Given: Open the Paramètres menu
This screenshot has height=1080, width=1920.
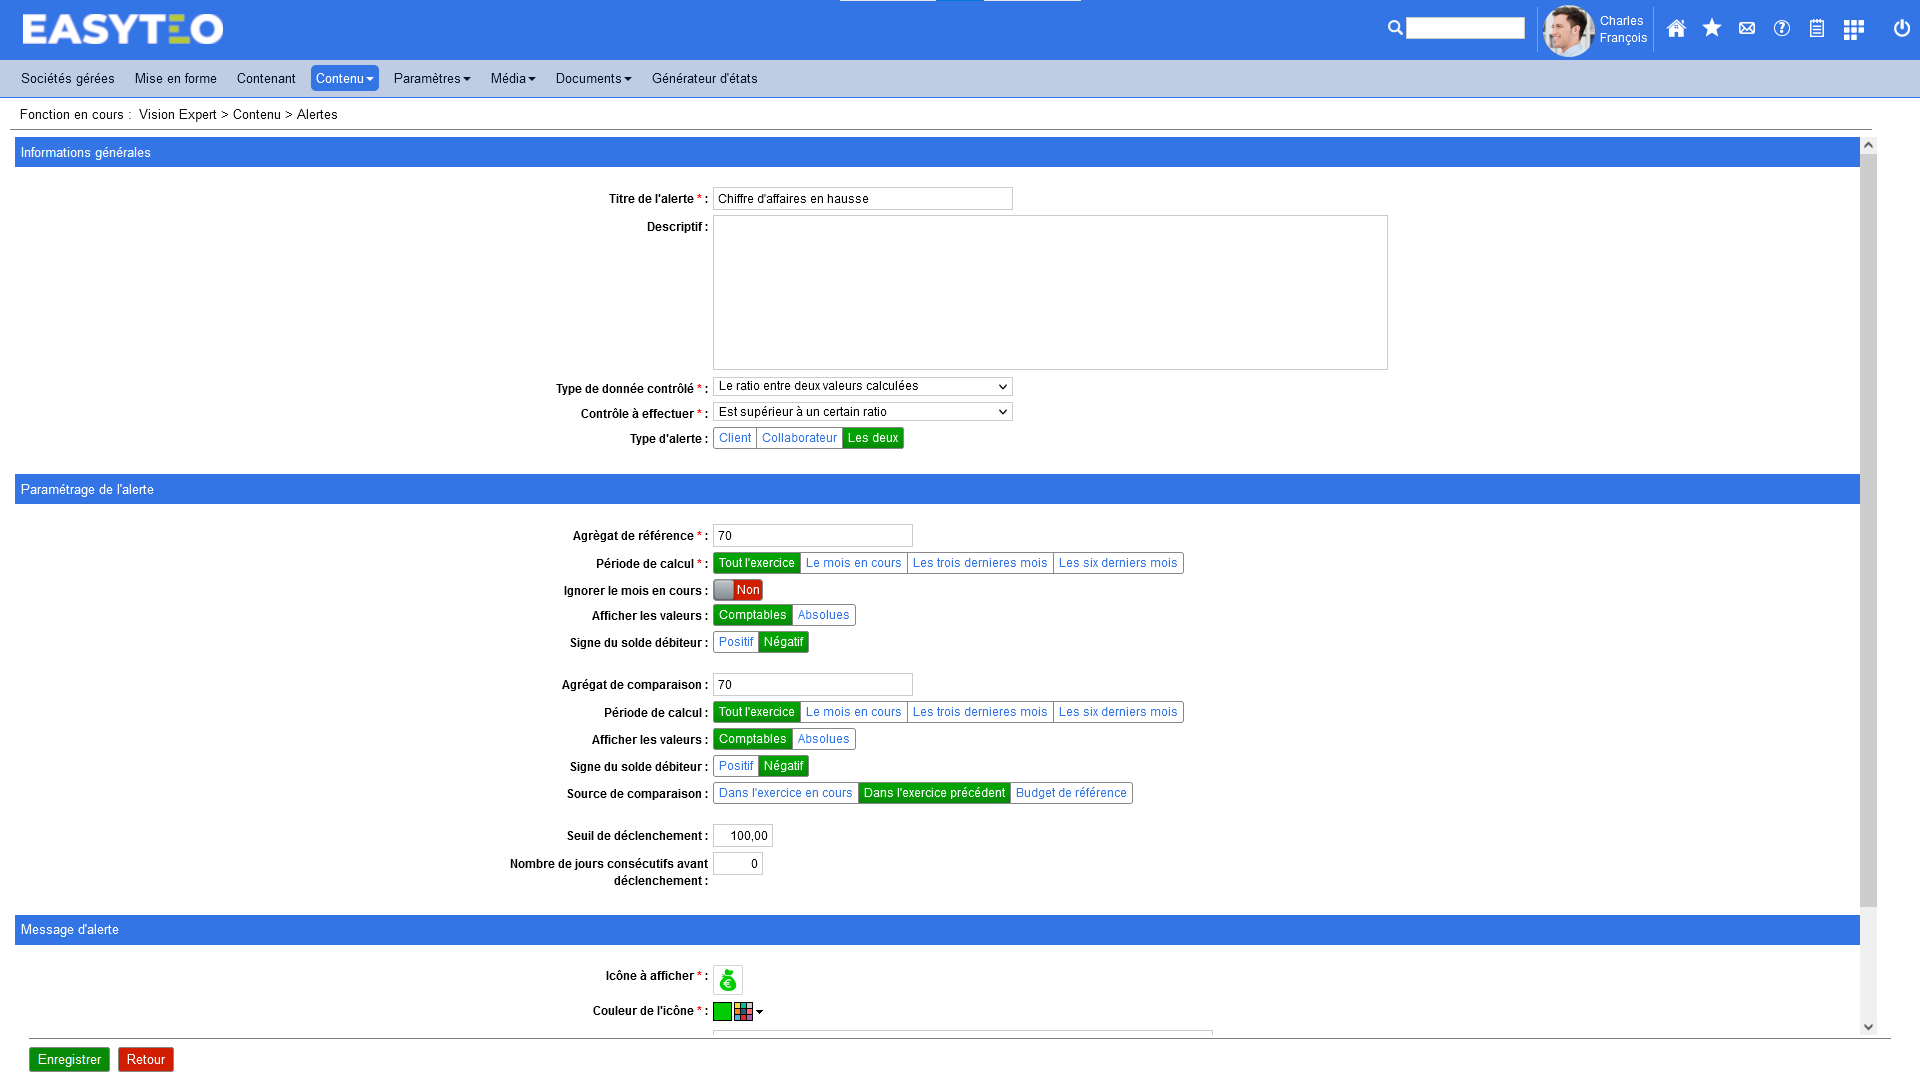Looking at the screenshot, I should pyautogui.click(x=431, y=79).
